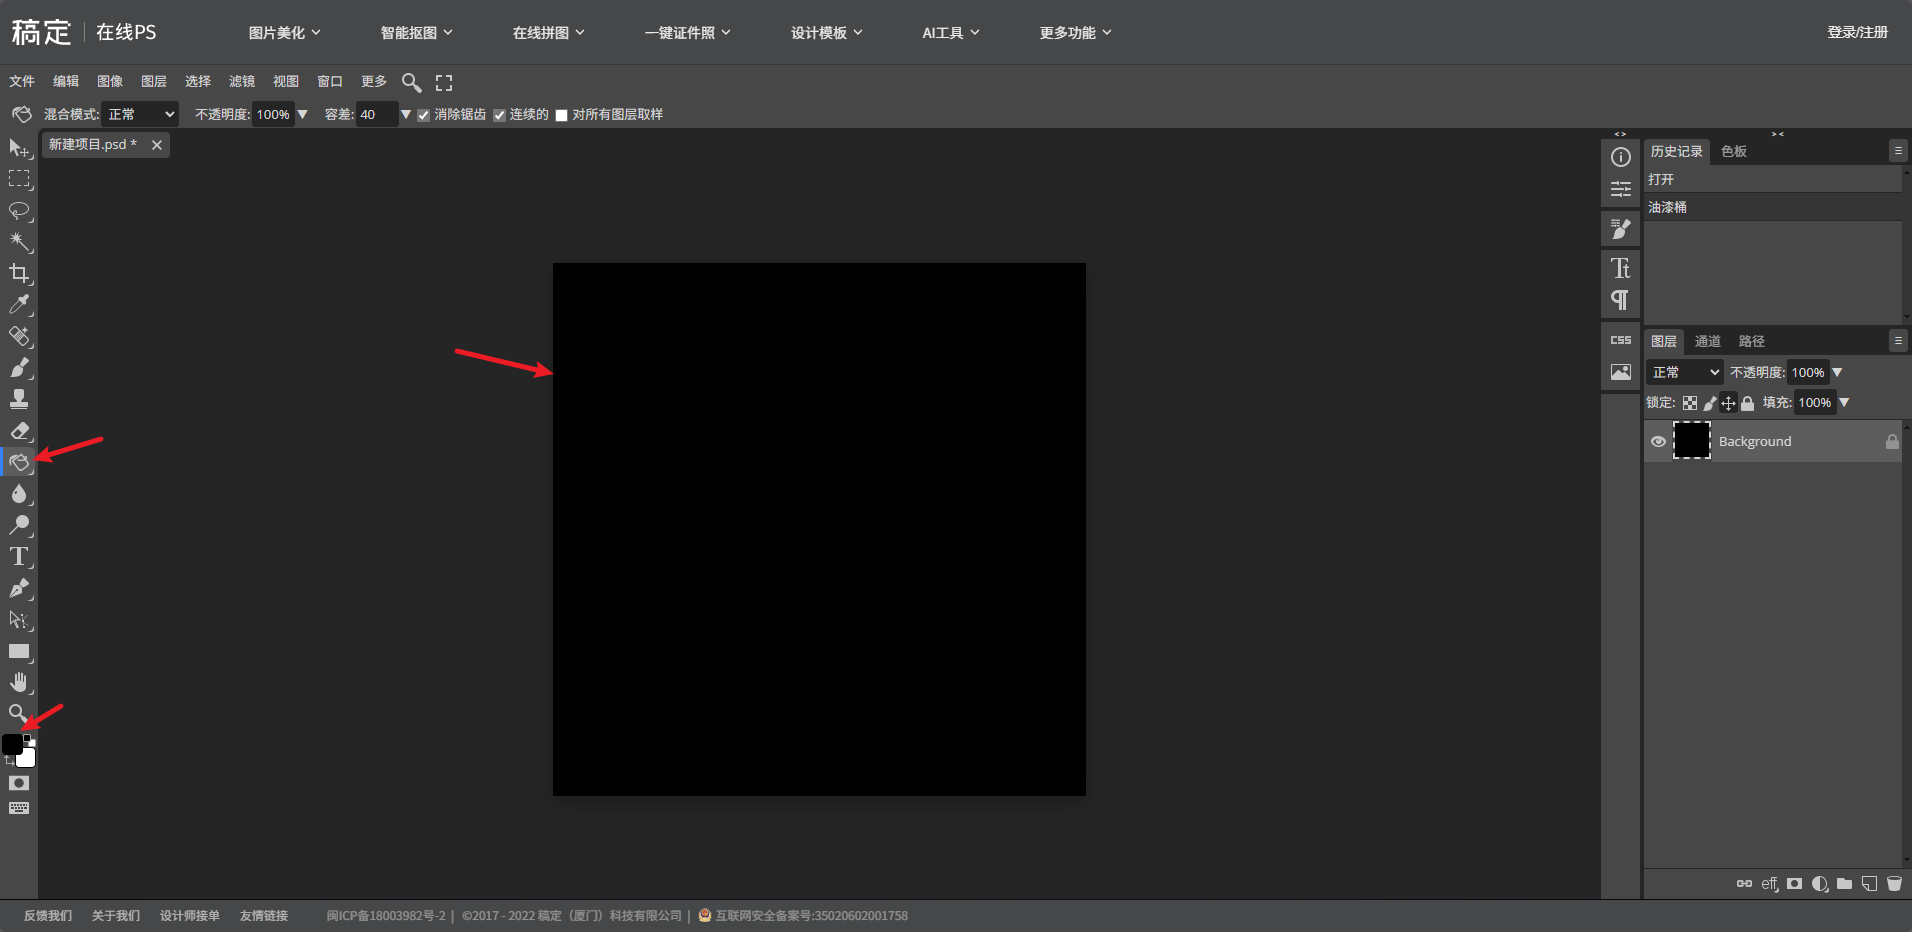
Task: Toggle lock all padlock
Action: 1747,403
